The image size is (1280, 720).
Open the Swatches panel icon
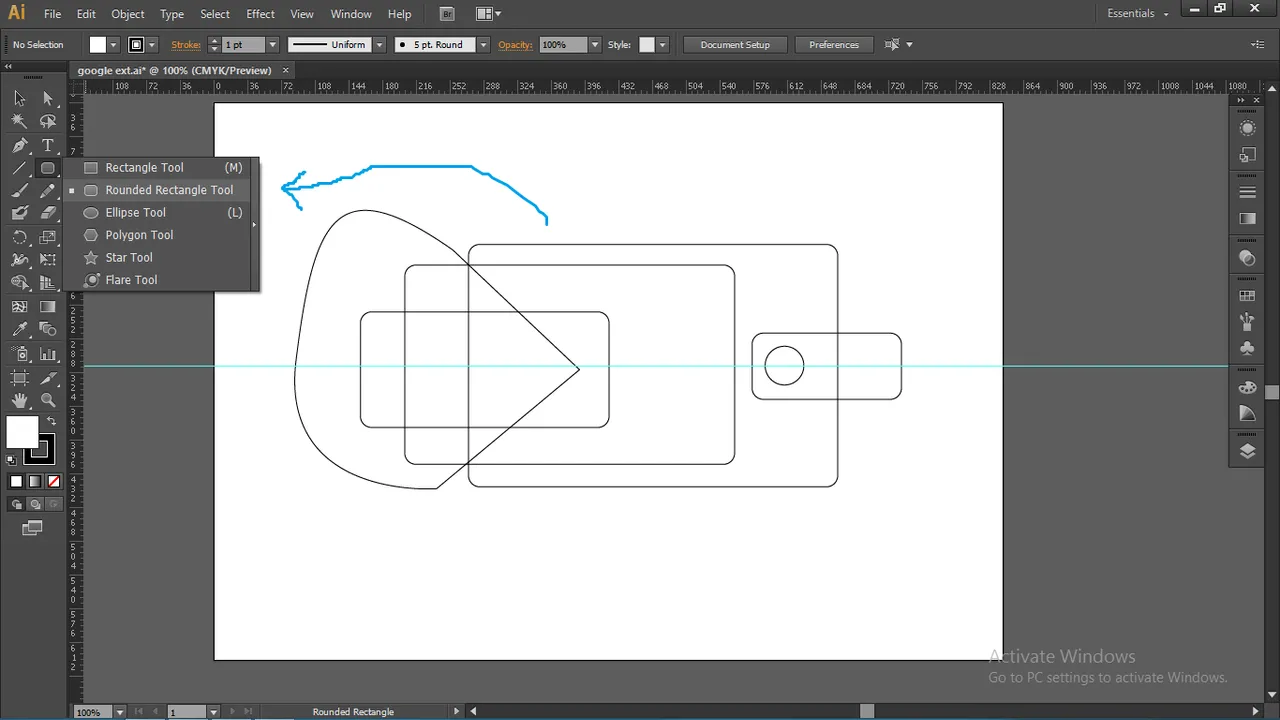coord(1247,296)
